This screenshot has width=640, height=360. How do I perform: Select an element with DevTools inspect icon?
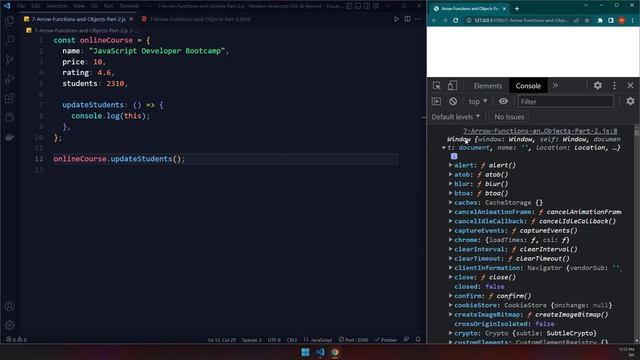pos(437,86)
